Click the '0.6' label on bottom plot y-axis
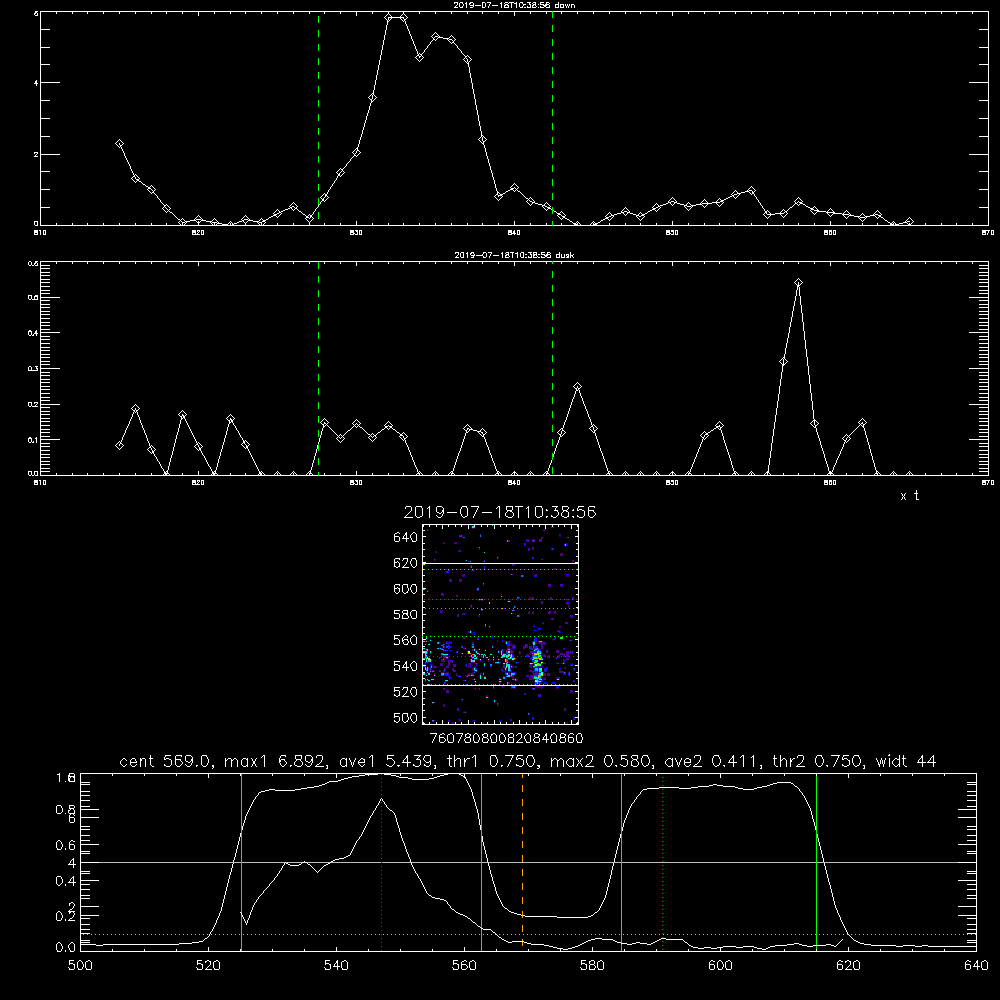The height and width of the screenshot is (1000, 1000). (66, 845)
